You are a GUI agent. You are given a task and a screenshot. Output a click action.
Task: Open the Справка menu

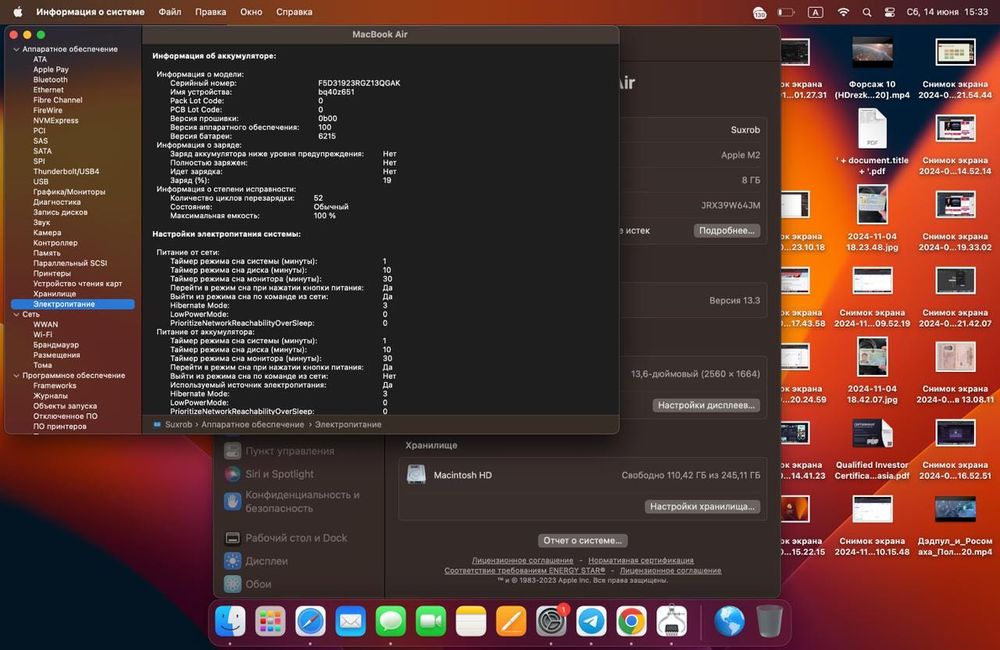tap(294, 11)
